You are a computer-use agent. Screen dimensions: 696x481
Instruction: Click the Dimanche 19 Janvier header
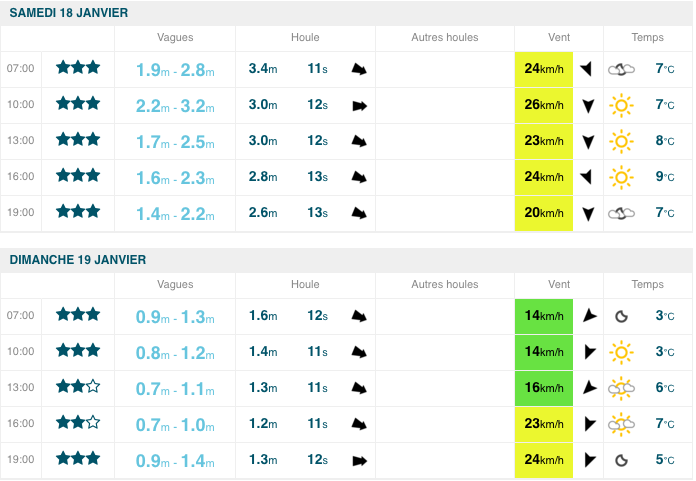click(x=78, y=259)
